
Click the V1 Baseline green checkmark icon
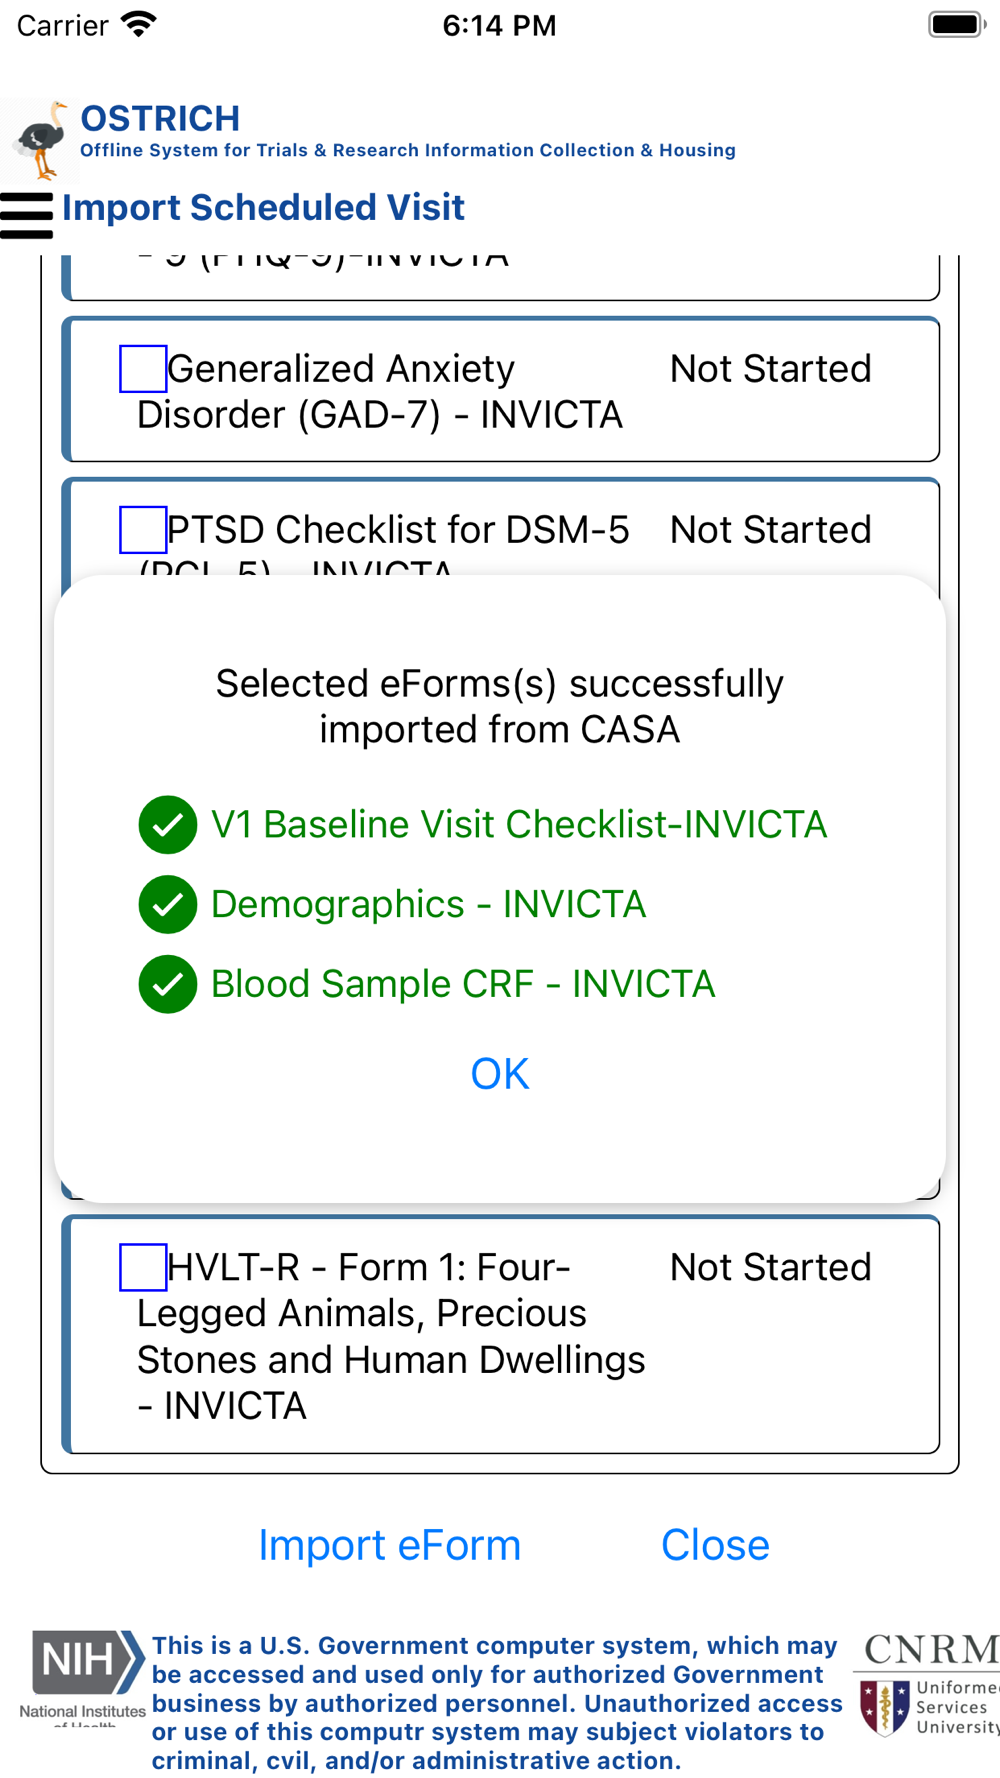pos(168,825)
